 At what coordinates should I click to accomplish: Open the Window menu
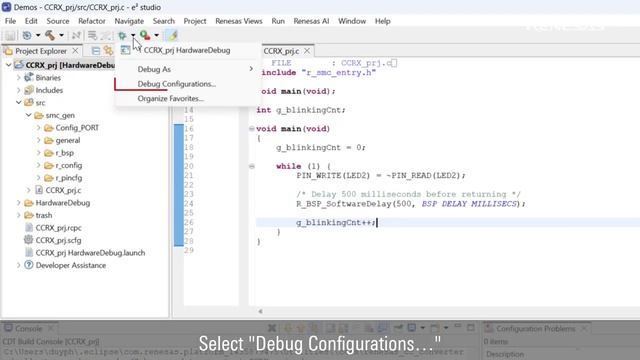tap(352, 21)
